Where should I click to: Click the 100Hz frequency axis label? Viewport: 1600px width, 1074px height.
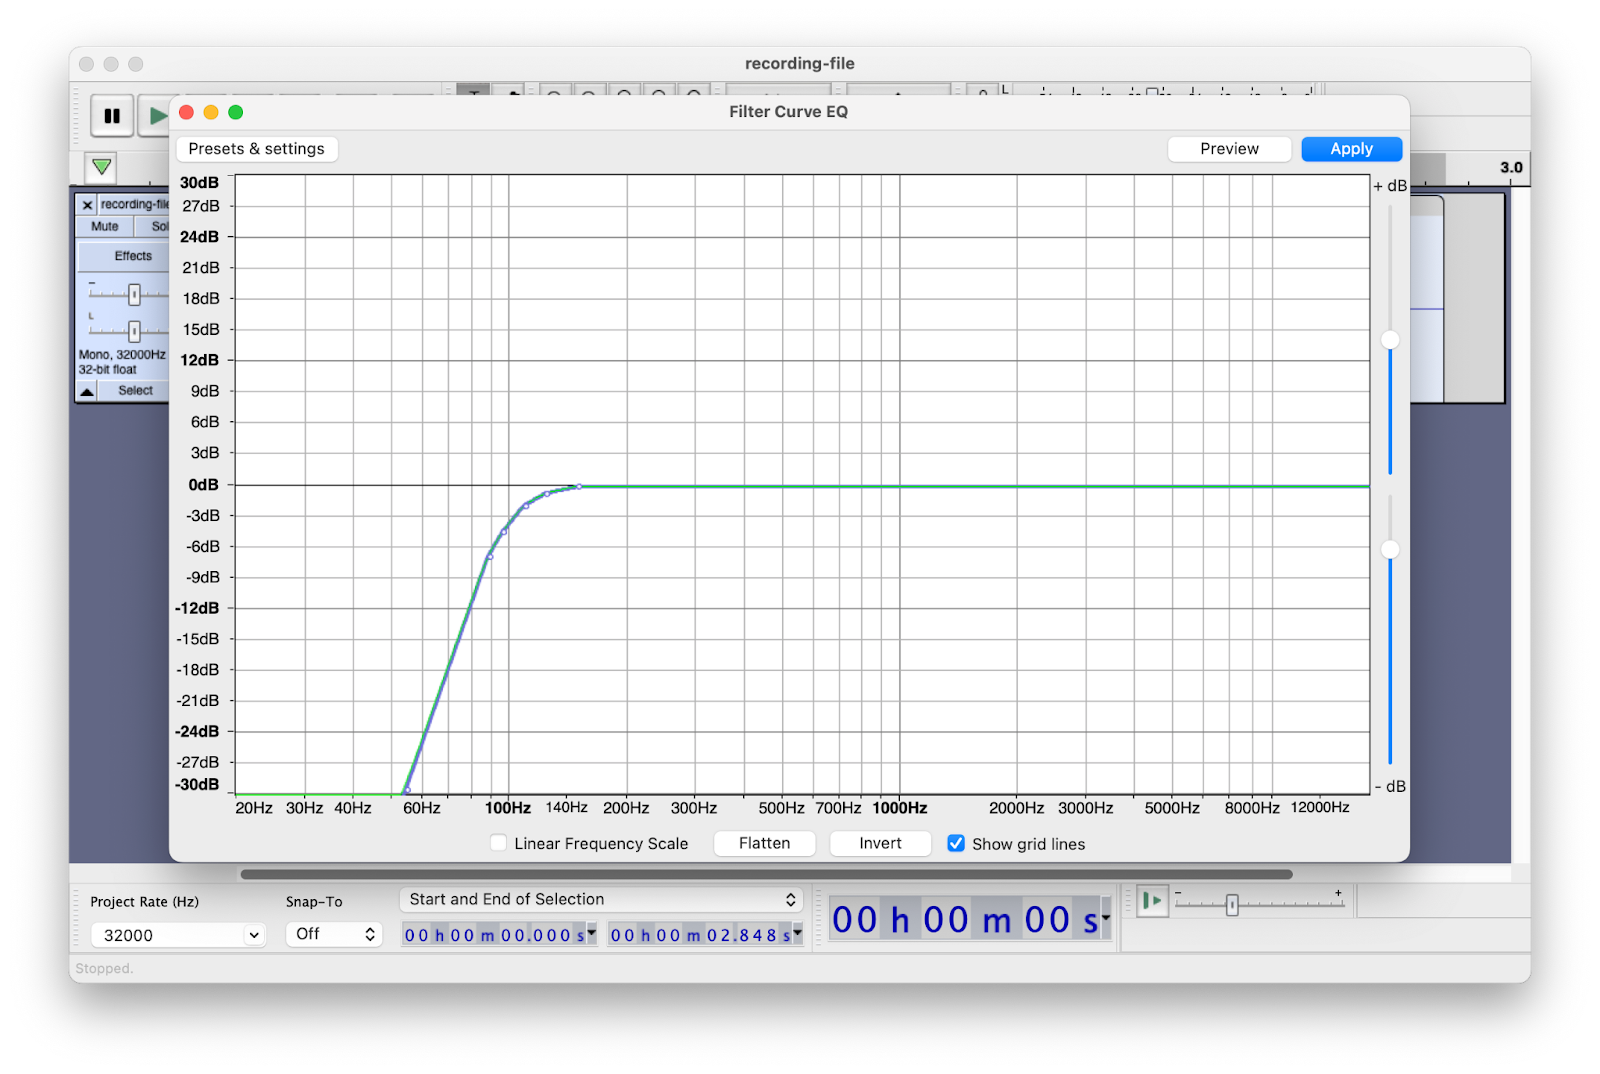coord(507,808)
